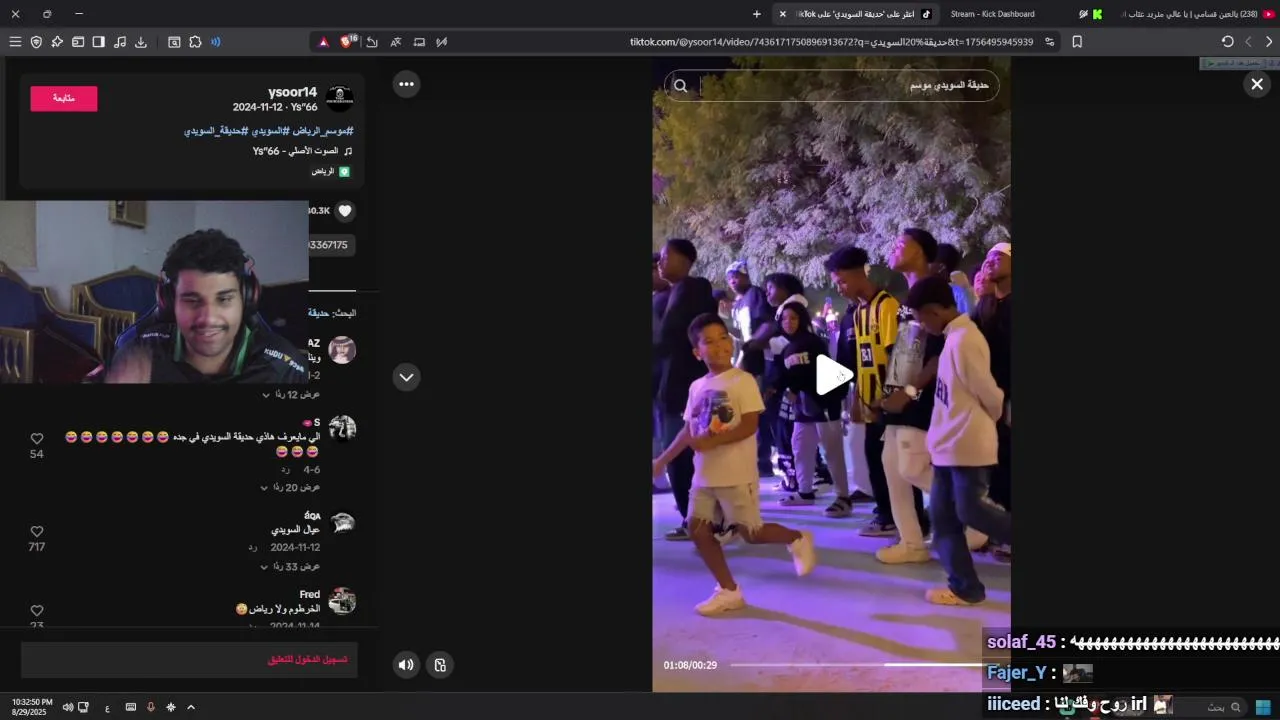Expand عرض 12 replies
1280x720 pixels.
coord(291,395)
